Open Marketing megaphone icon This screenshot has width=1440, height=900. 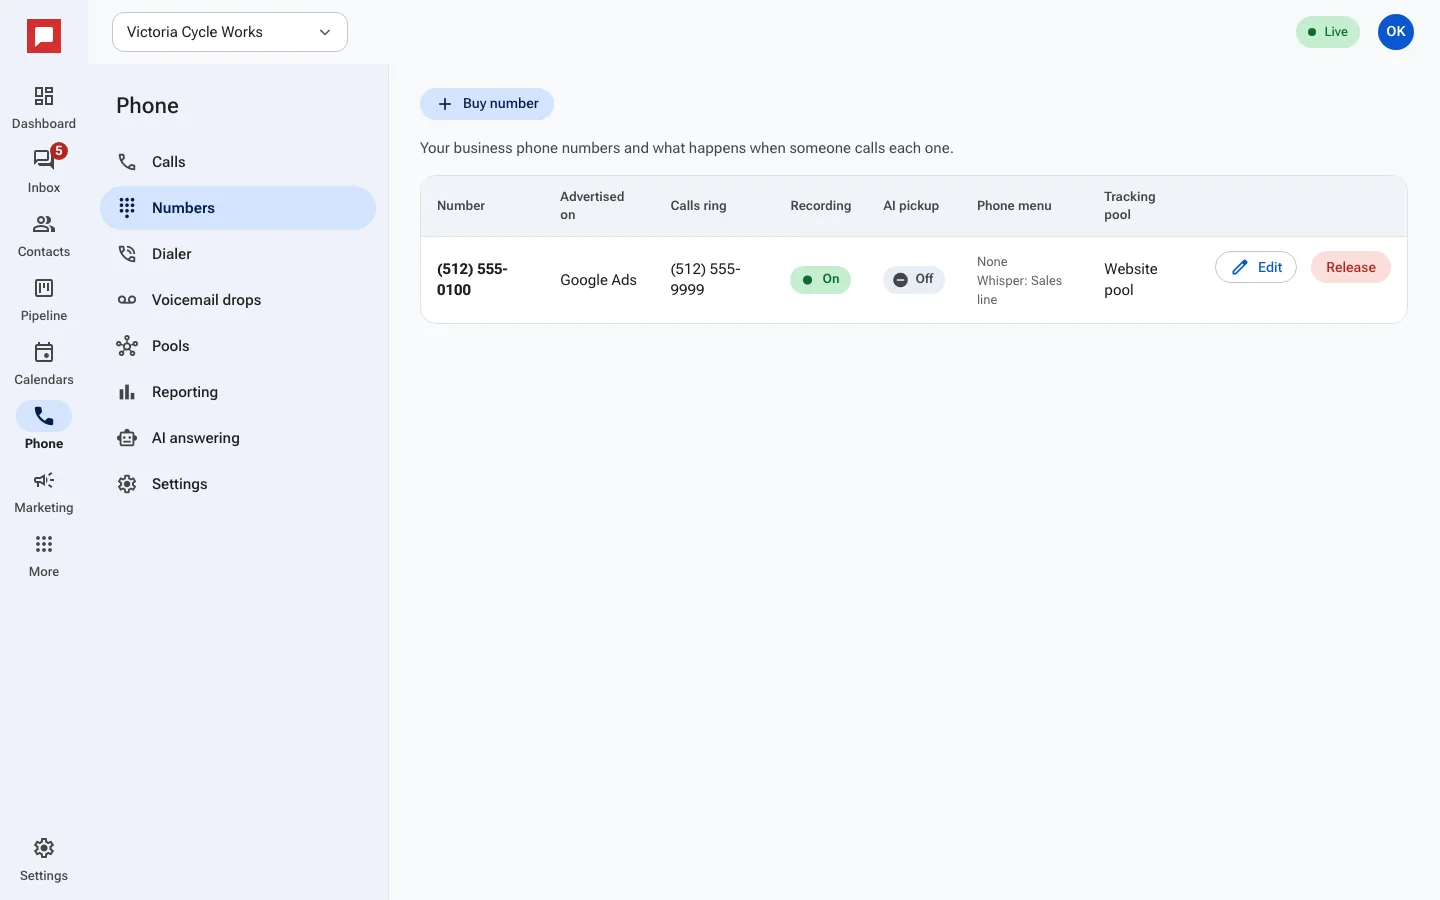click(44, 492)
